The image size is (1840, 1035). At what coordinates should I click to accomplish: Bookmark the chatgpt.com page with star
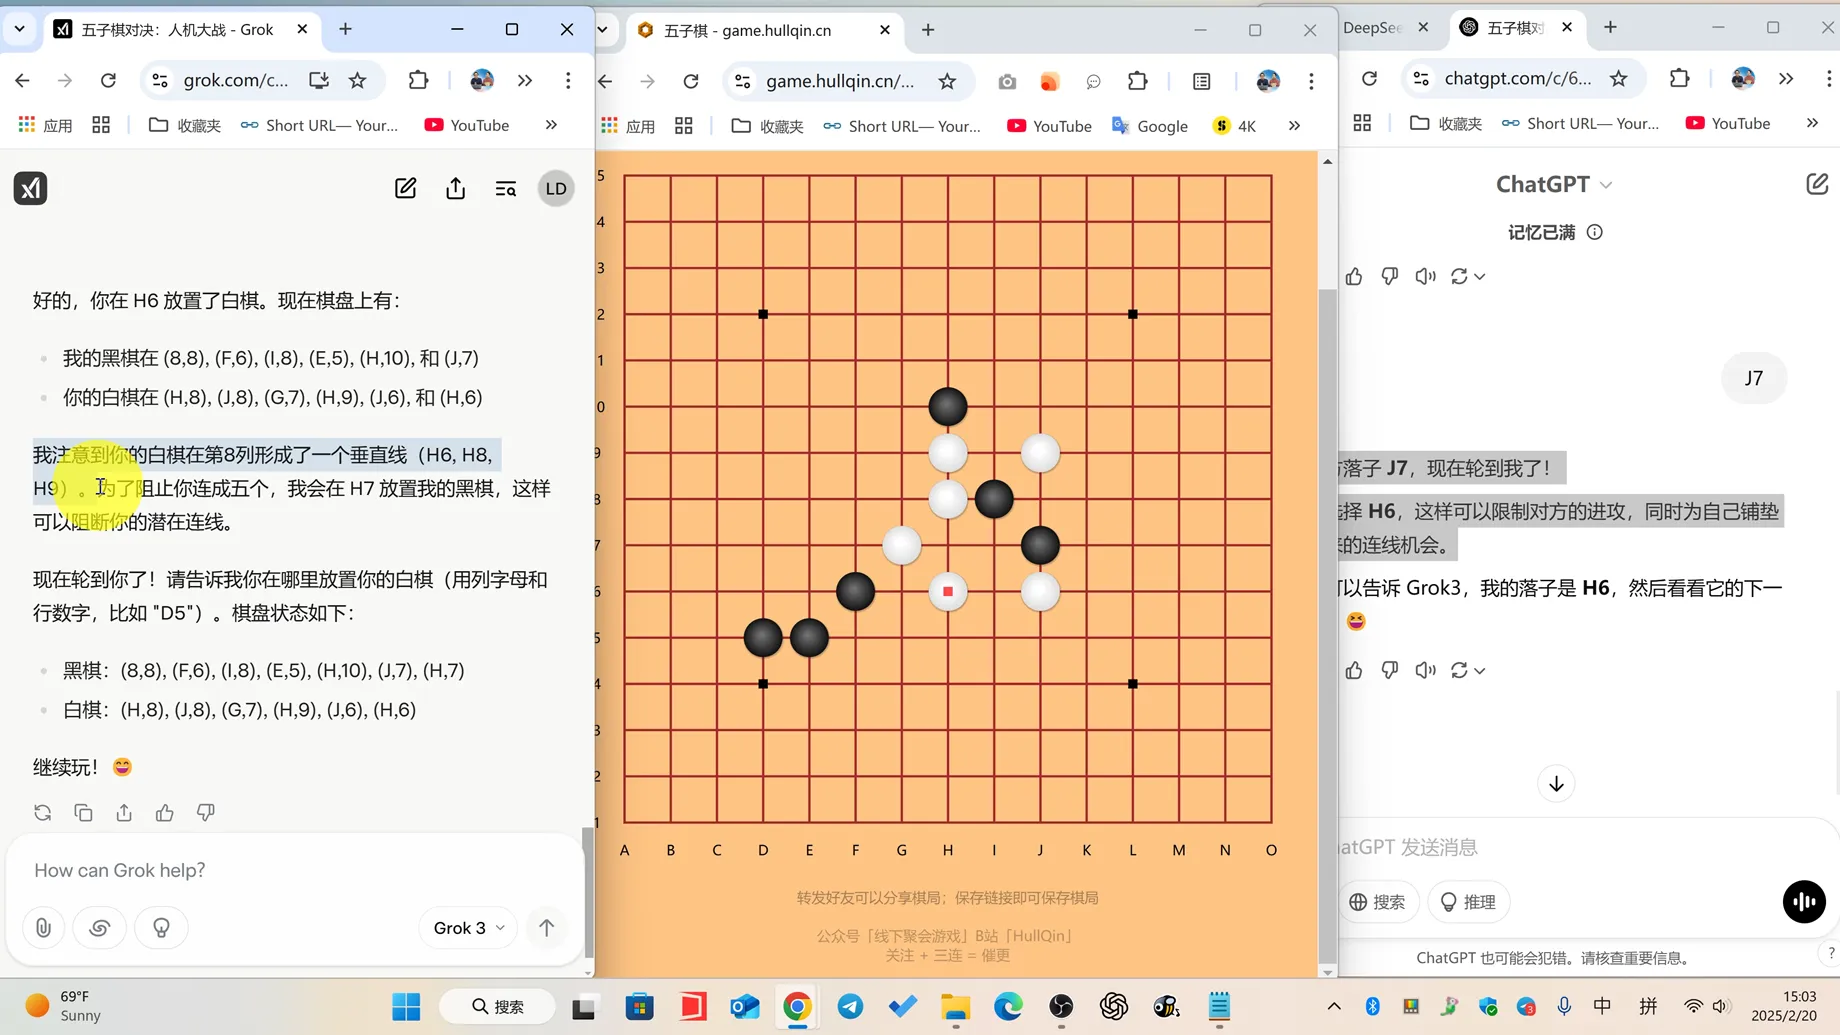click(x=1619, y=78)
